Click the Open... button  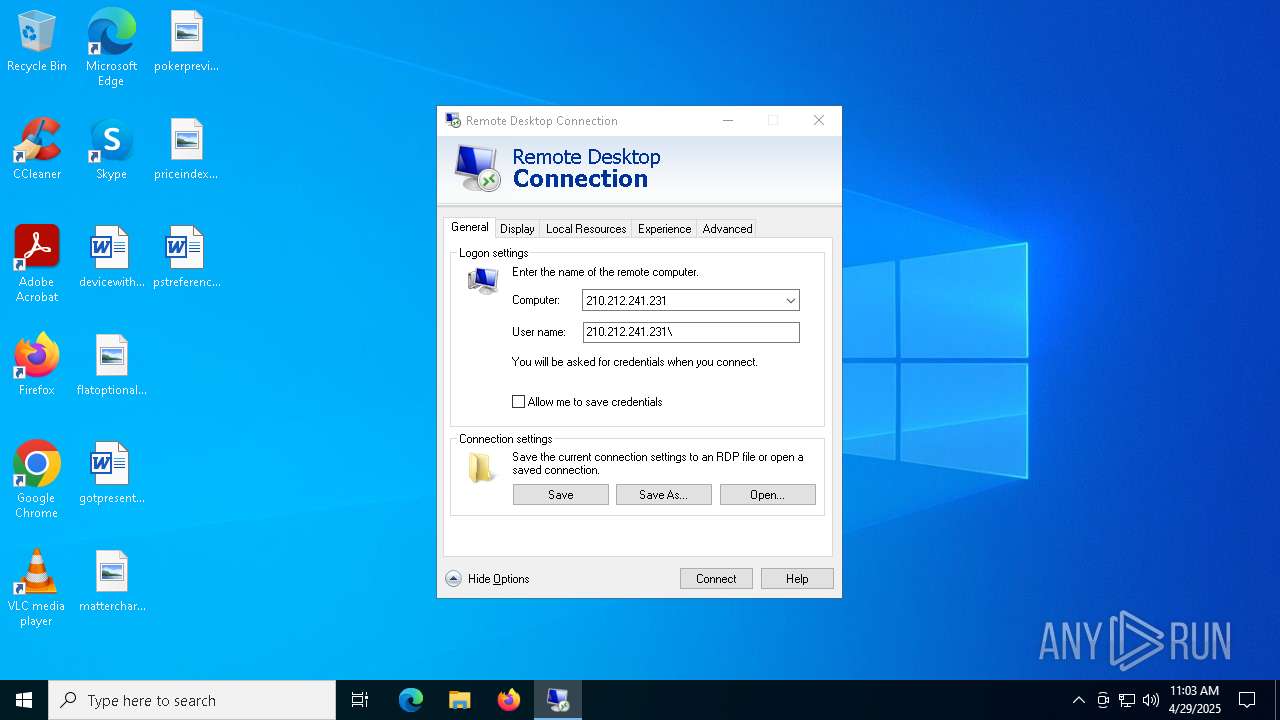(768, 495)
